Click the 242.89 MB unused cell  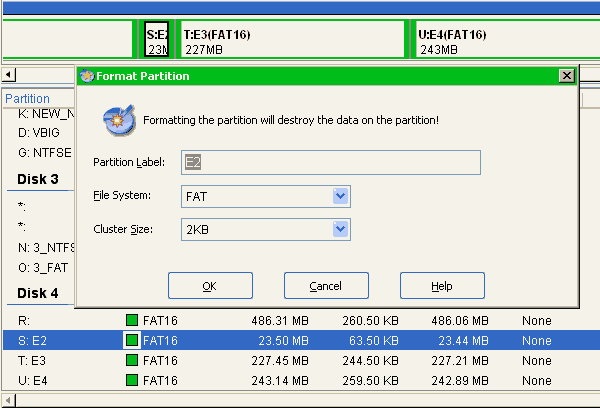[x=460, y=380]
